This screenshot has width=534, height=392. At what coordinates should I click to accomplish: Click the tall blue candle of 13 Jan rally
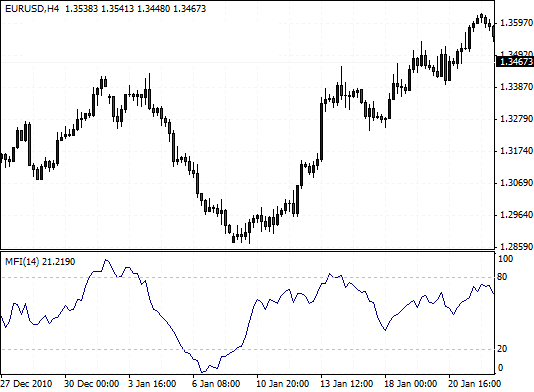321,131
